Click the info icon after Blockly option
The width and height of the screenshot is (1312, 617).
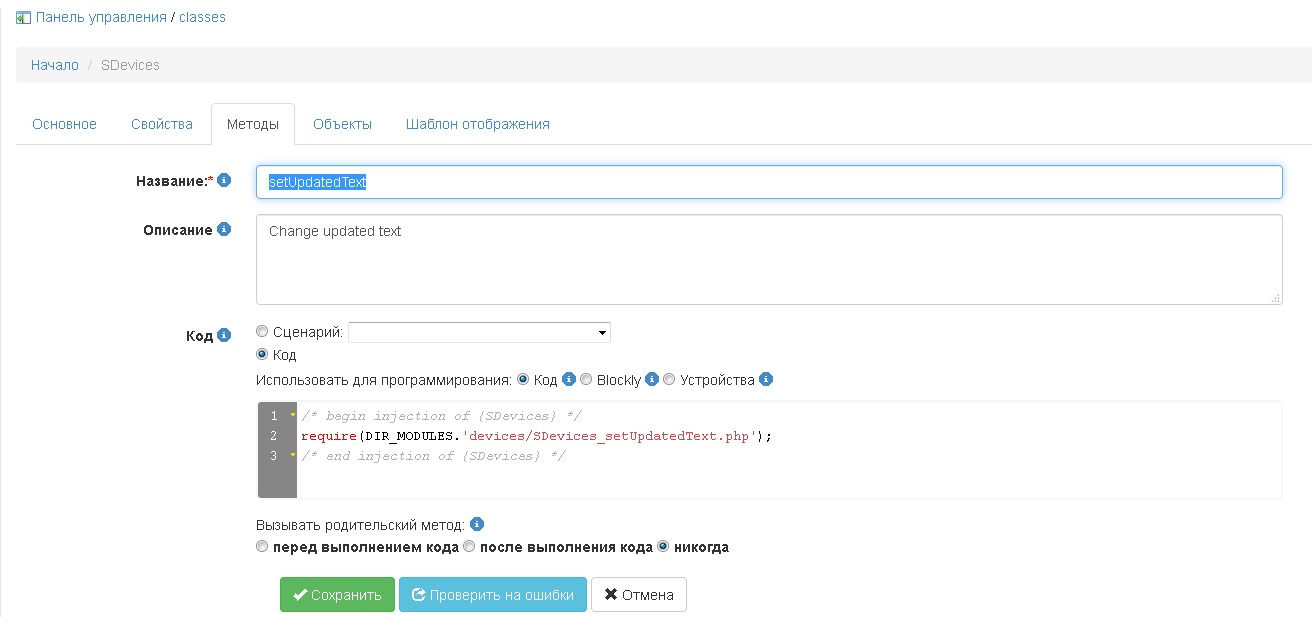pos(652,380)
